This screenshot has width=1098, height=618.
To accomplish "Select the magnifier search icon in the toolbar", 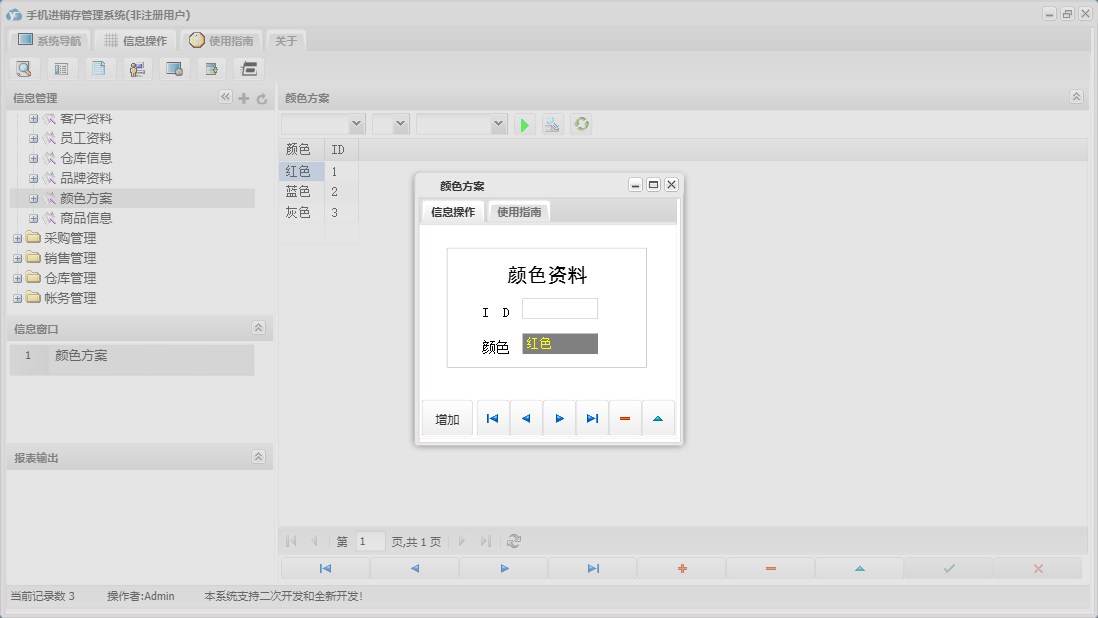I will (x=24, y=68).
